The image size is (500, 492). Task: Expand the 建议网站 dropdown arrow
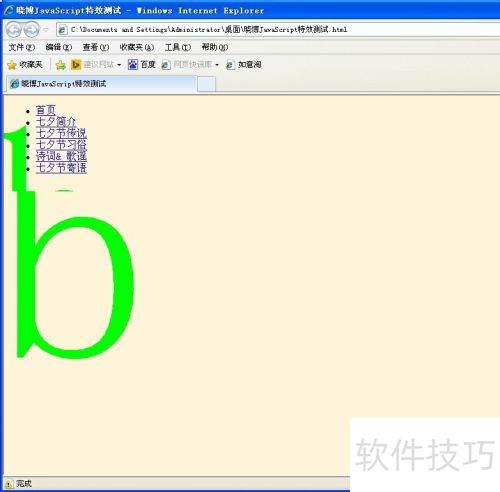119,65
